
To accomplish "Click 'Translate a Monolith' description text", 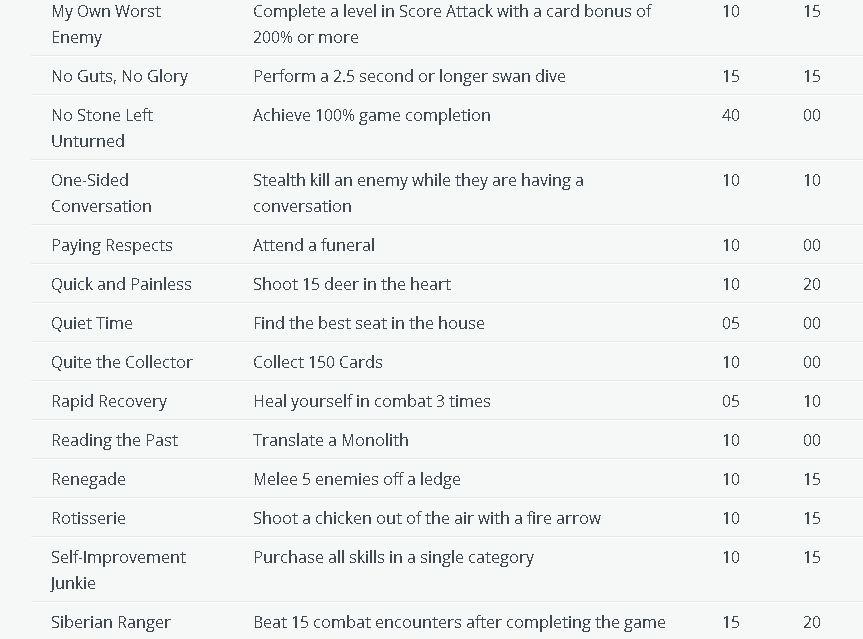I will coord(331,440).
